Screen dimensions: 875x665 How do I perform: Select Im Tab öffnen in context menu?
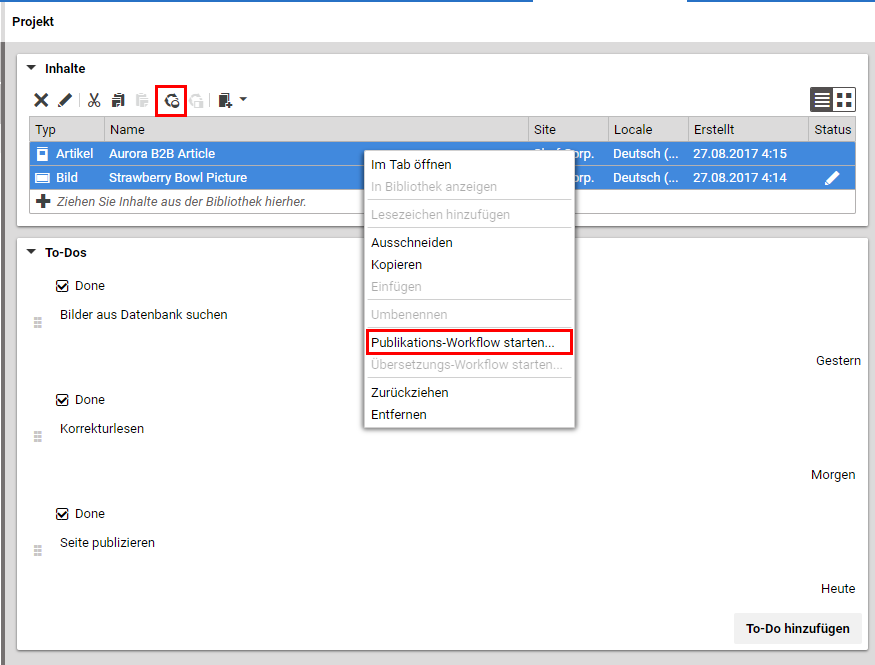(x=411, y=165)
